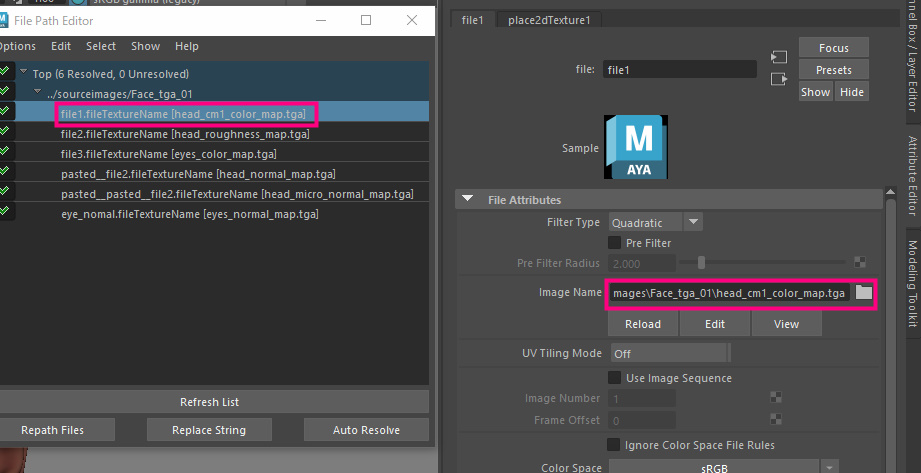Click the folder browse icon beside Image Name
The width and height of the screenshot is (921, 473).
click(863, 292)
